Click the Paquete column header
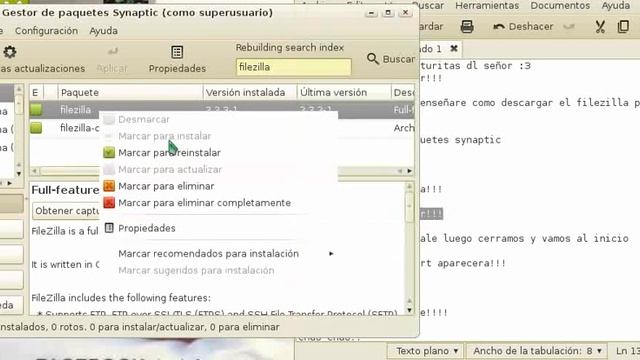 [130, 93]
